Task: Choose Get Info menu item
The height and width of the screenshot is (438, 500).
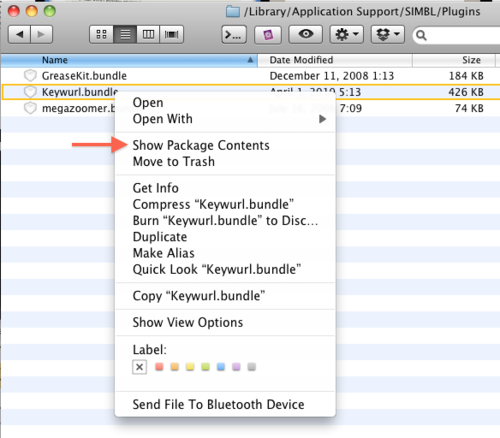Action: 225,188
